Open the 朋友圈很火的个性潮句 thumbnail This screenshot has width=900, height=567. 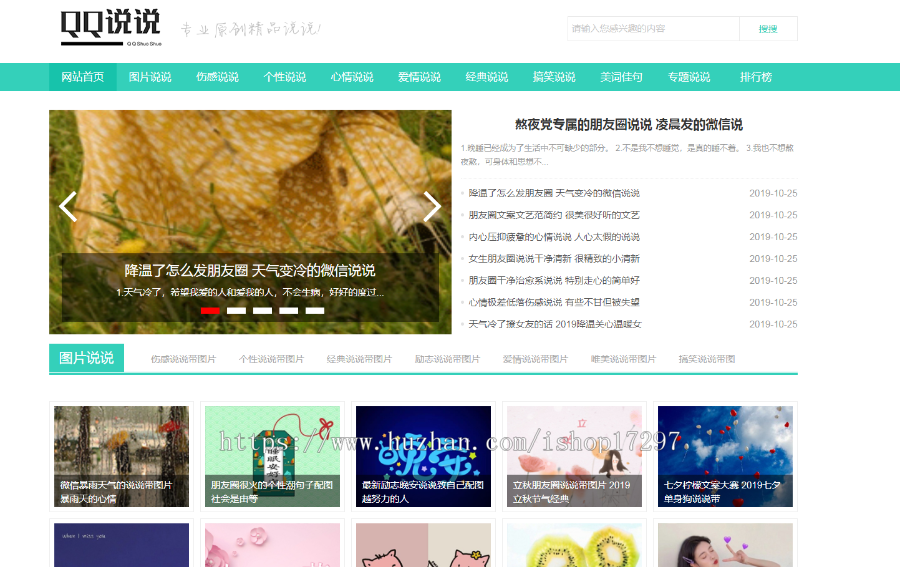272,456
